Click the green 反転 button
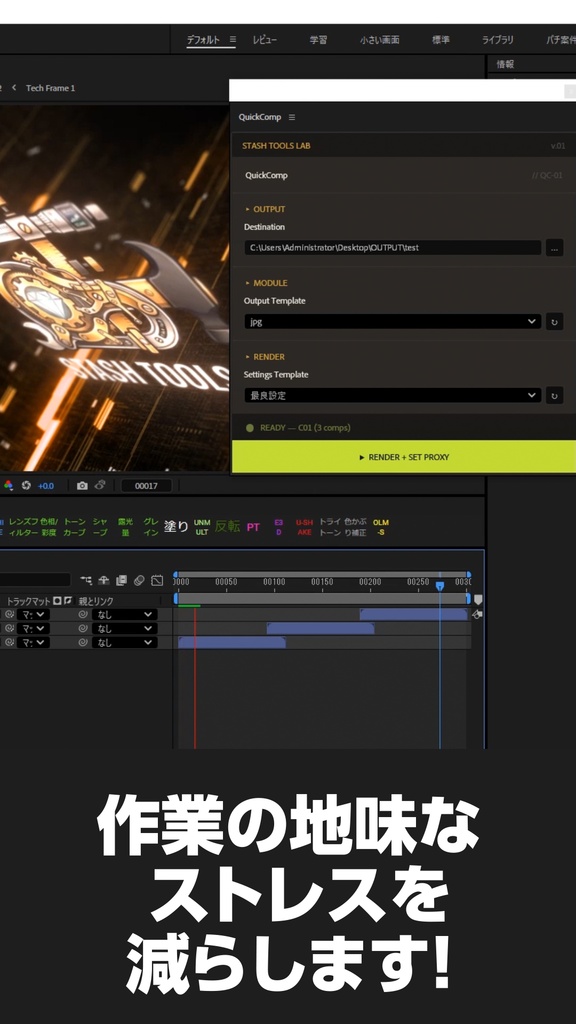Viewport: 576px width, 1024px height. [227, 526]
